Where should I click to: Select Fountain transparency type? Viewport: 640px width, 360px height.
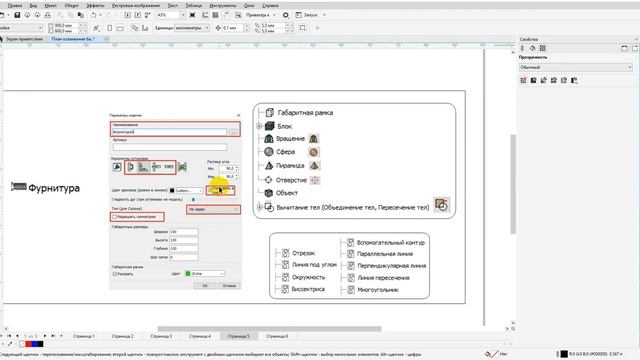(x=544, y=80)
